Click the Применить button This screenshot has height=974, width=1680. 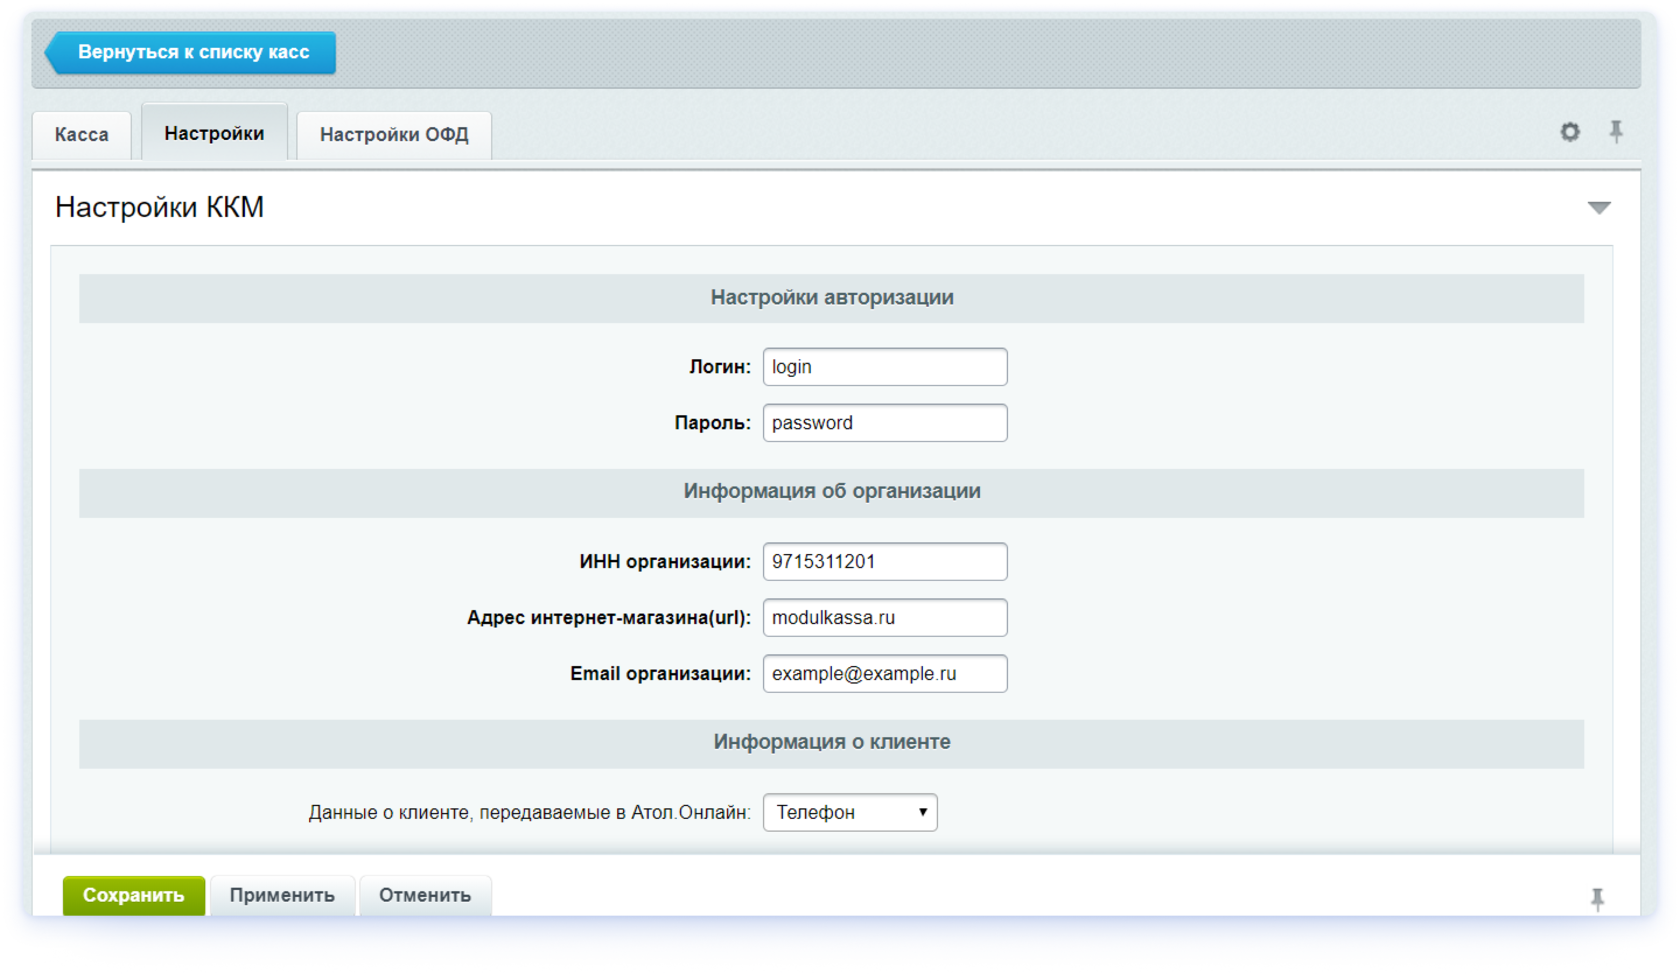282,895
